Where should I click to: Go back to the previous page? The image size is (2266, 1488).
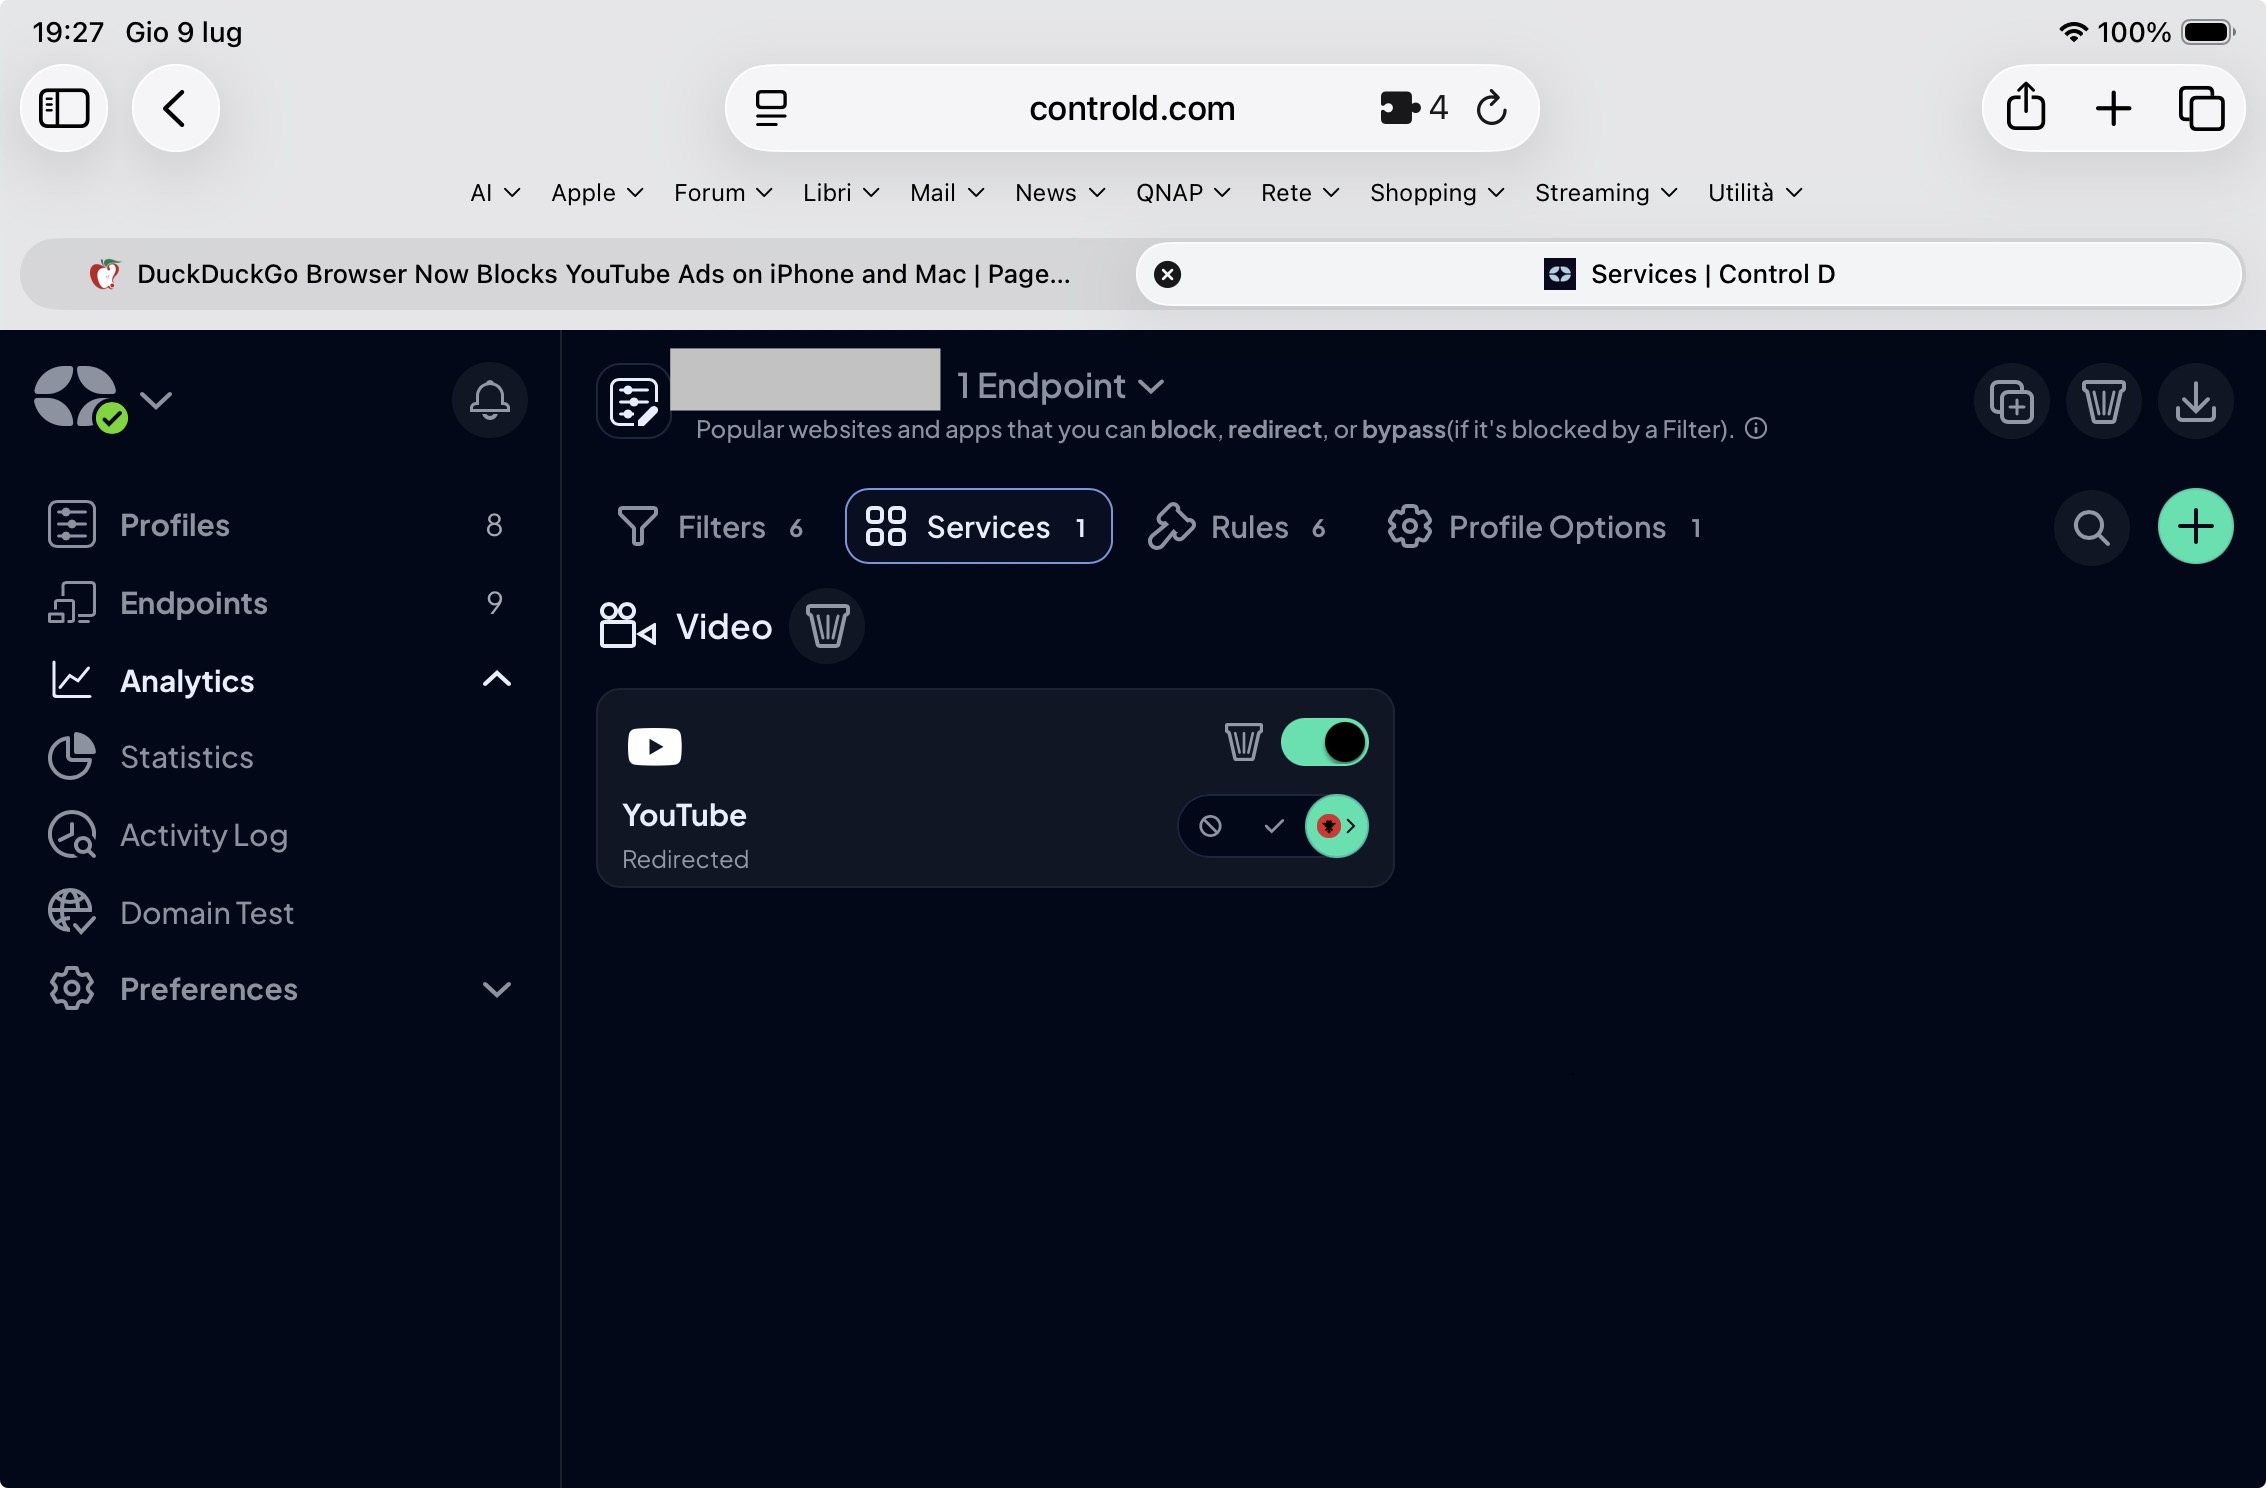click(x=176, y=108)
